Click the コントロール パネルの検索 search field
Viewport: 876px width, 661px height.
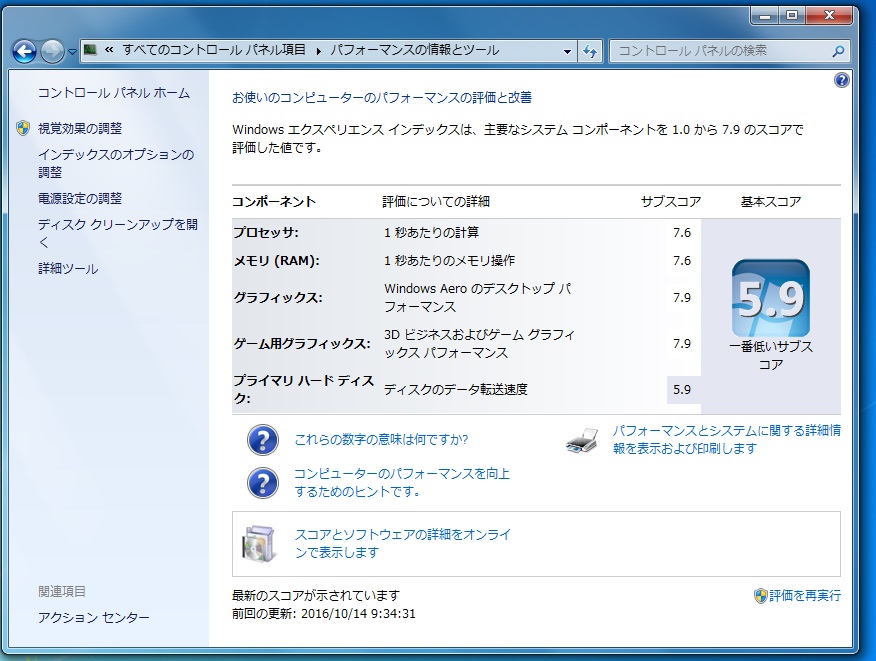click(720, 51)
